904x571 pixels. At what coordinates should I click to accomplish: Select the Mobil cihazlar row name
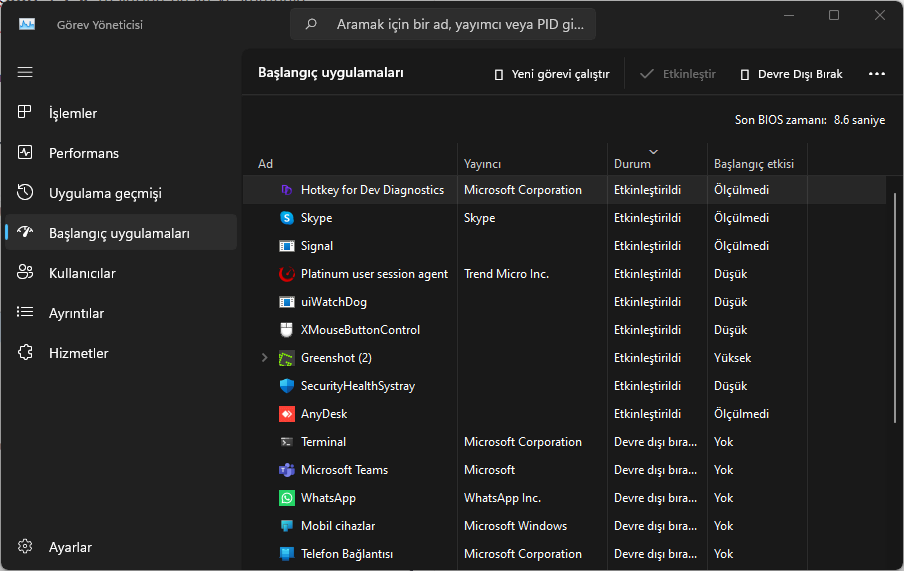338,526
